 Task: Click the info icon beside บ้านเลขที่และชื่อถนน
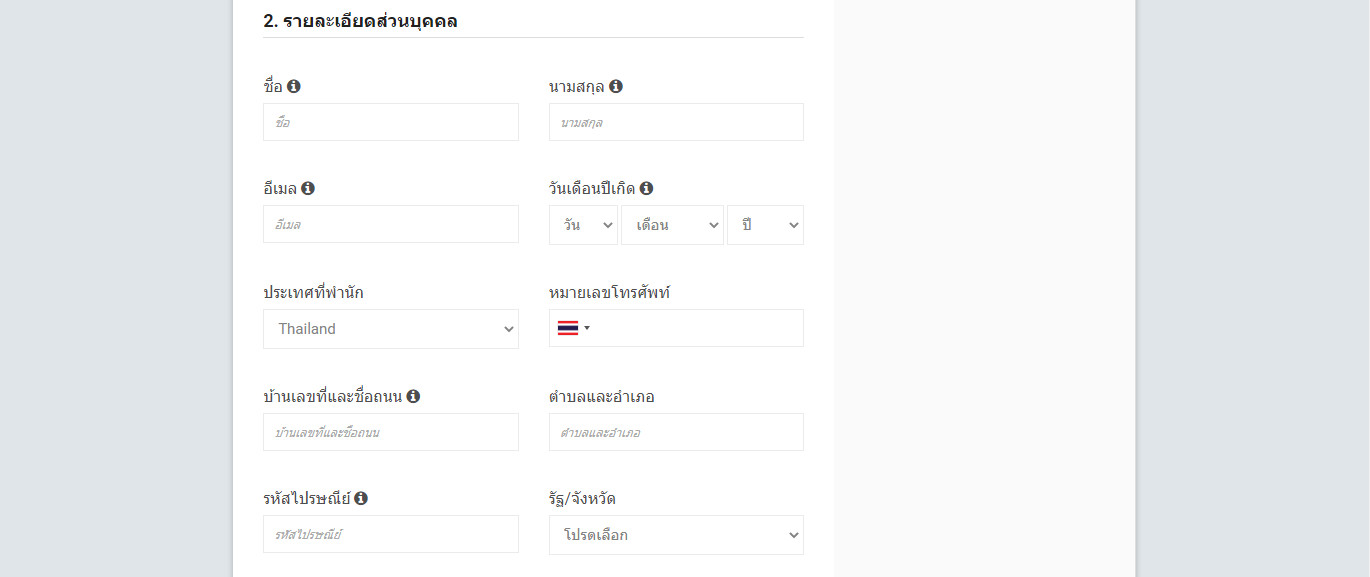coord(413,396)
